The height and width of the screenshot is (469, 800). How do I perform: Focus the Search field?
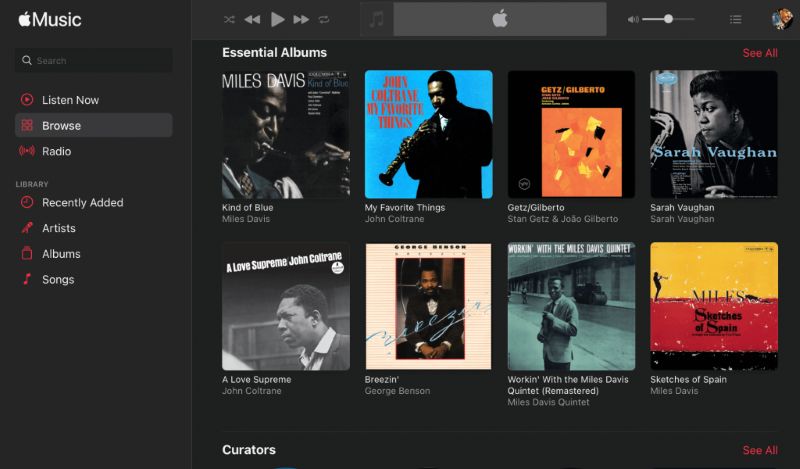tap(93, 60)
